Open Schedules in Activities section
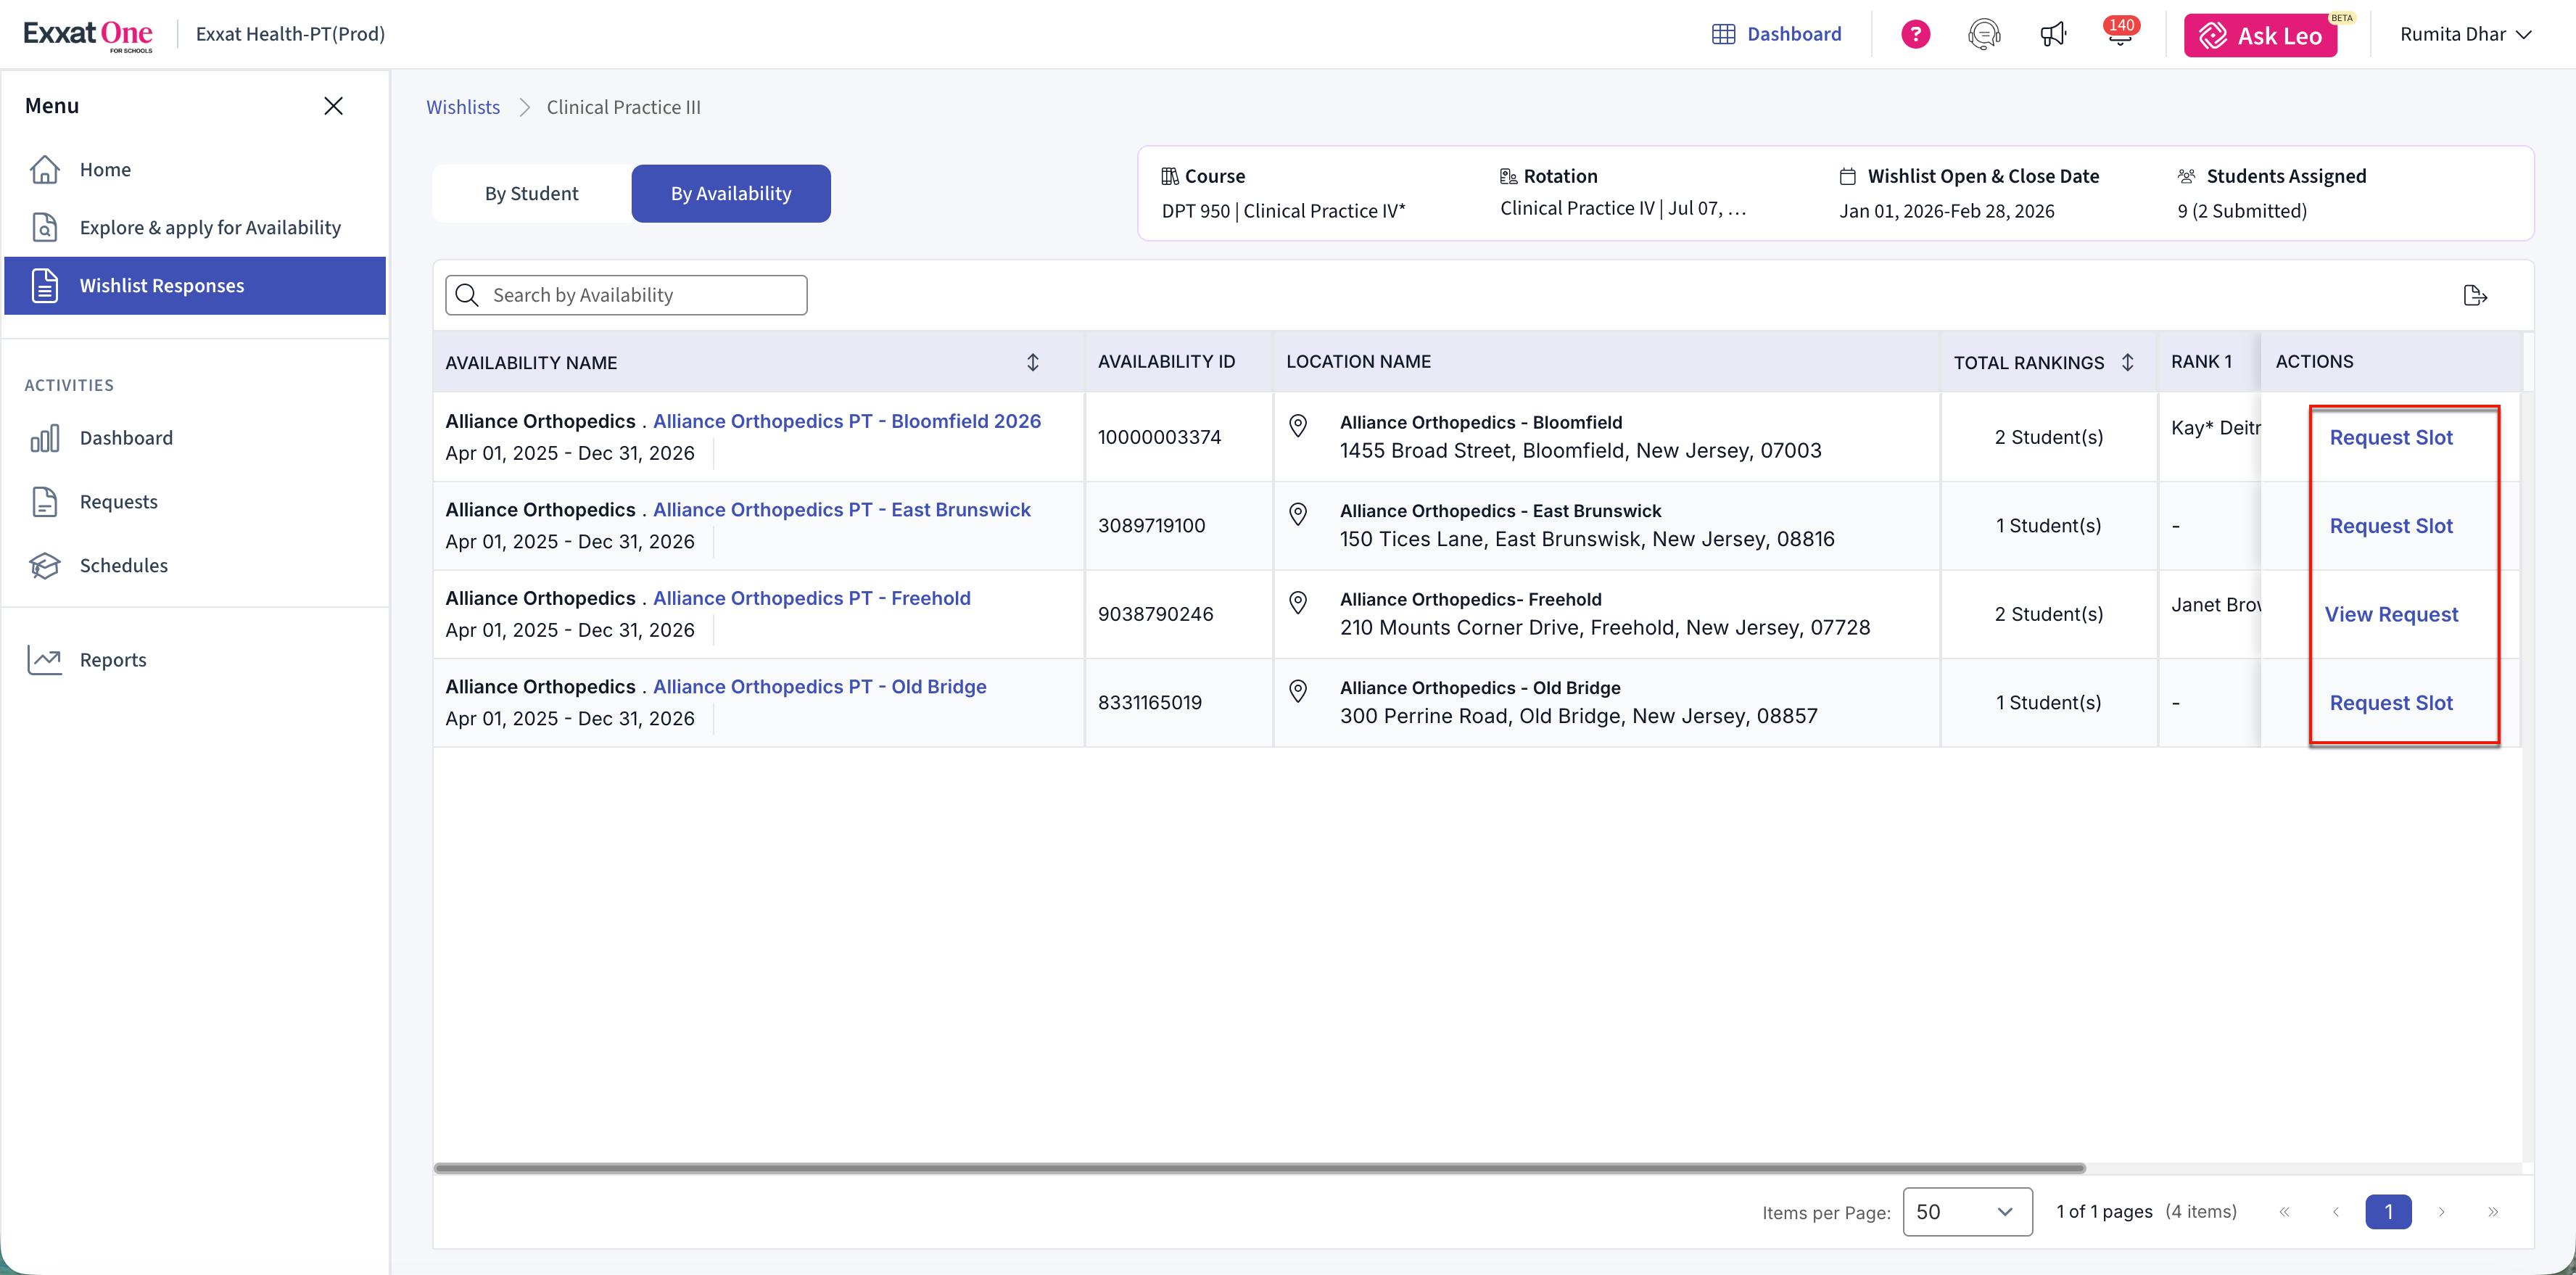Screen dimensions: 2576x1275 point(123,565)
